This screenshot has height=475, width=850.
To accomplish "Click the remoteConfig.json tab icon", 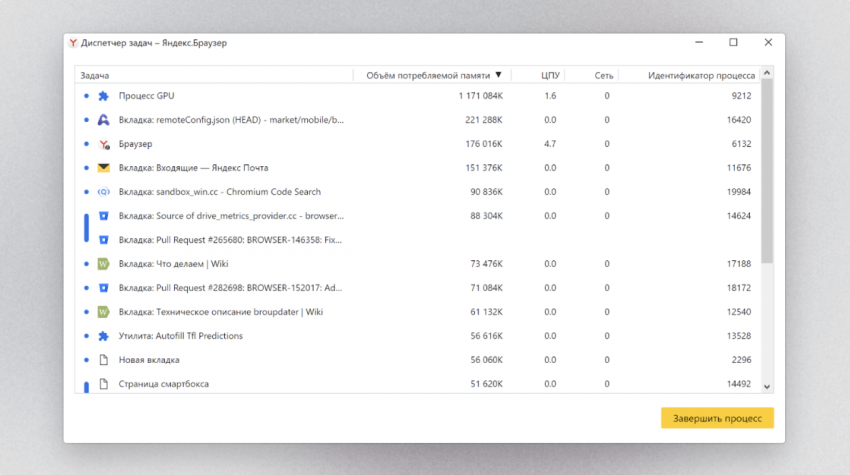I will pyautogui.click(x=103, y=120).
